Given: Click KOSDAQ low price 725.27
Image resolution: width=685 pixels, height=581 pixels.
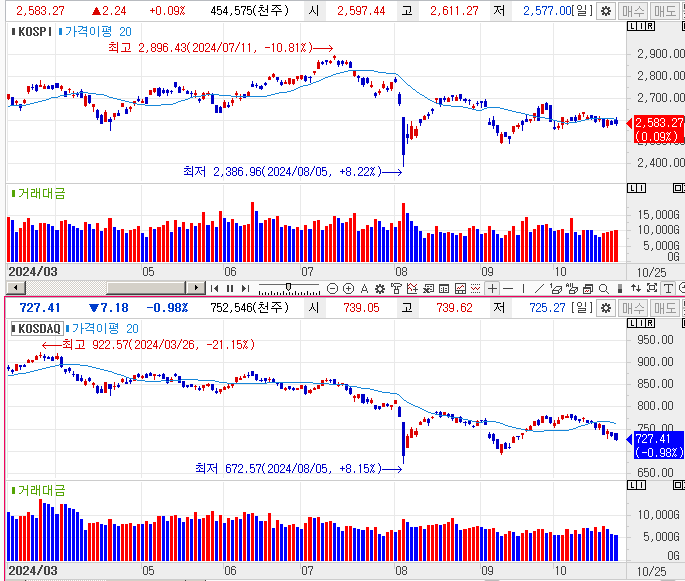Looking at the screenshot, I should pos(547,308).
